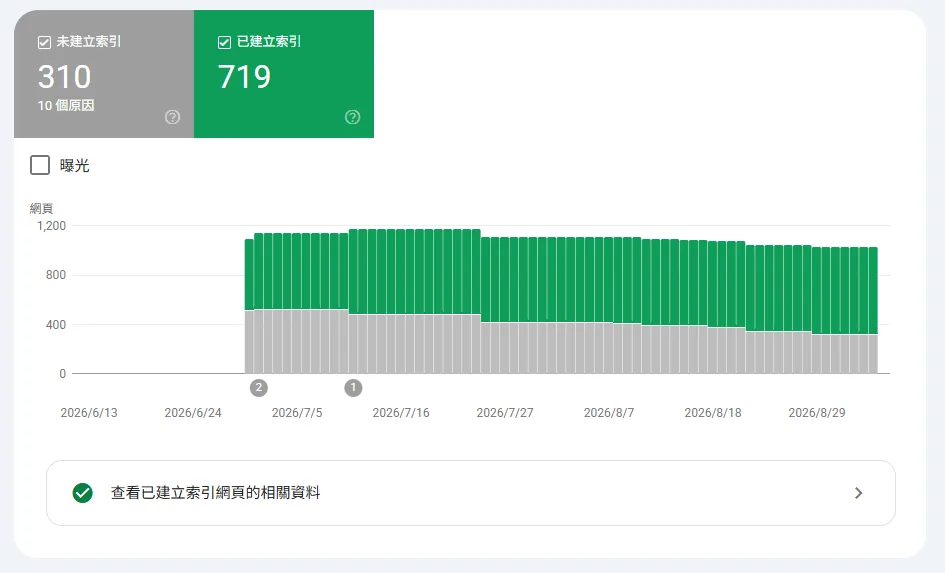Click green check icon beside 查看已建立索引

[x=83, y=493]
